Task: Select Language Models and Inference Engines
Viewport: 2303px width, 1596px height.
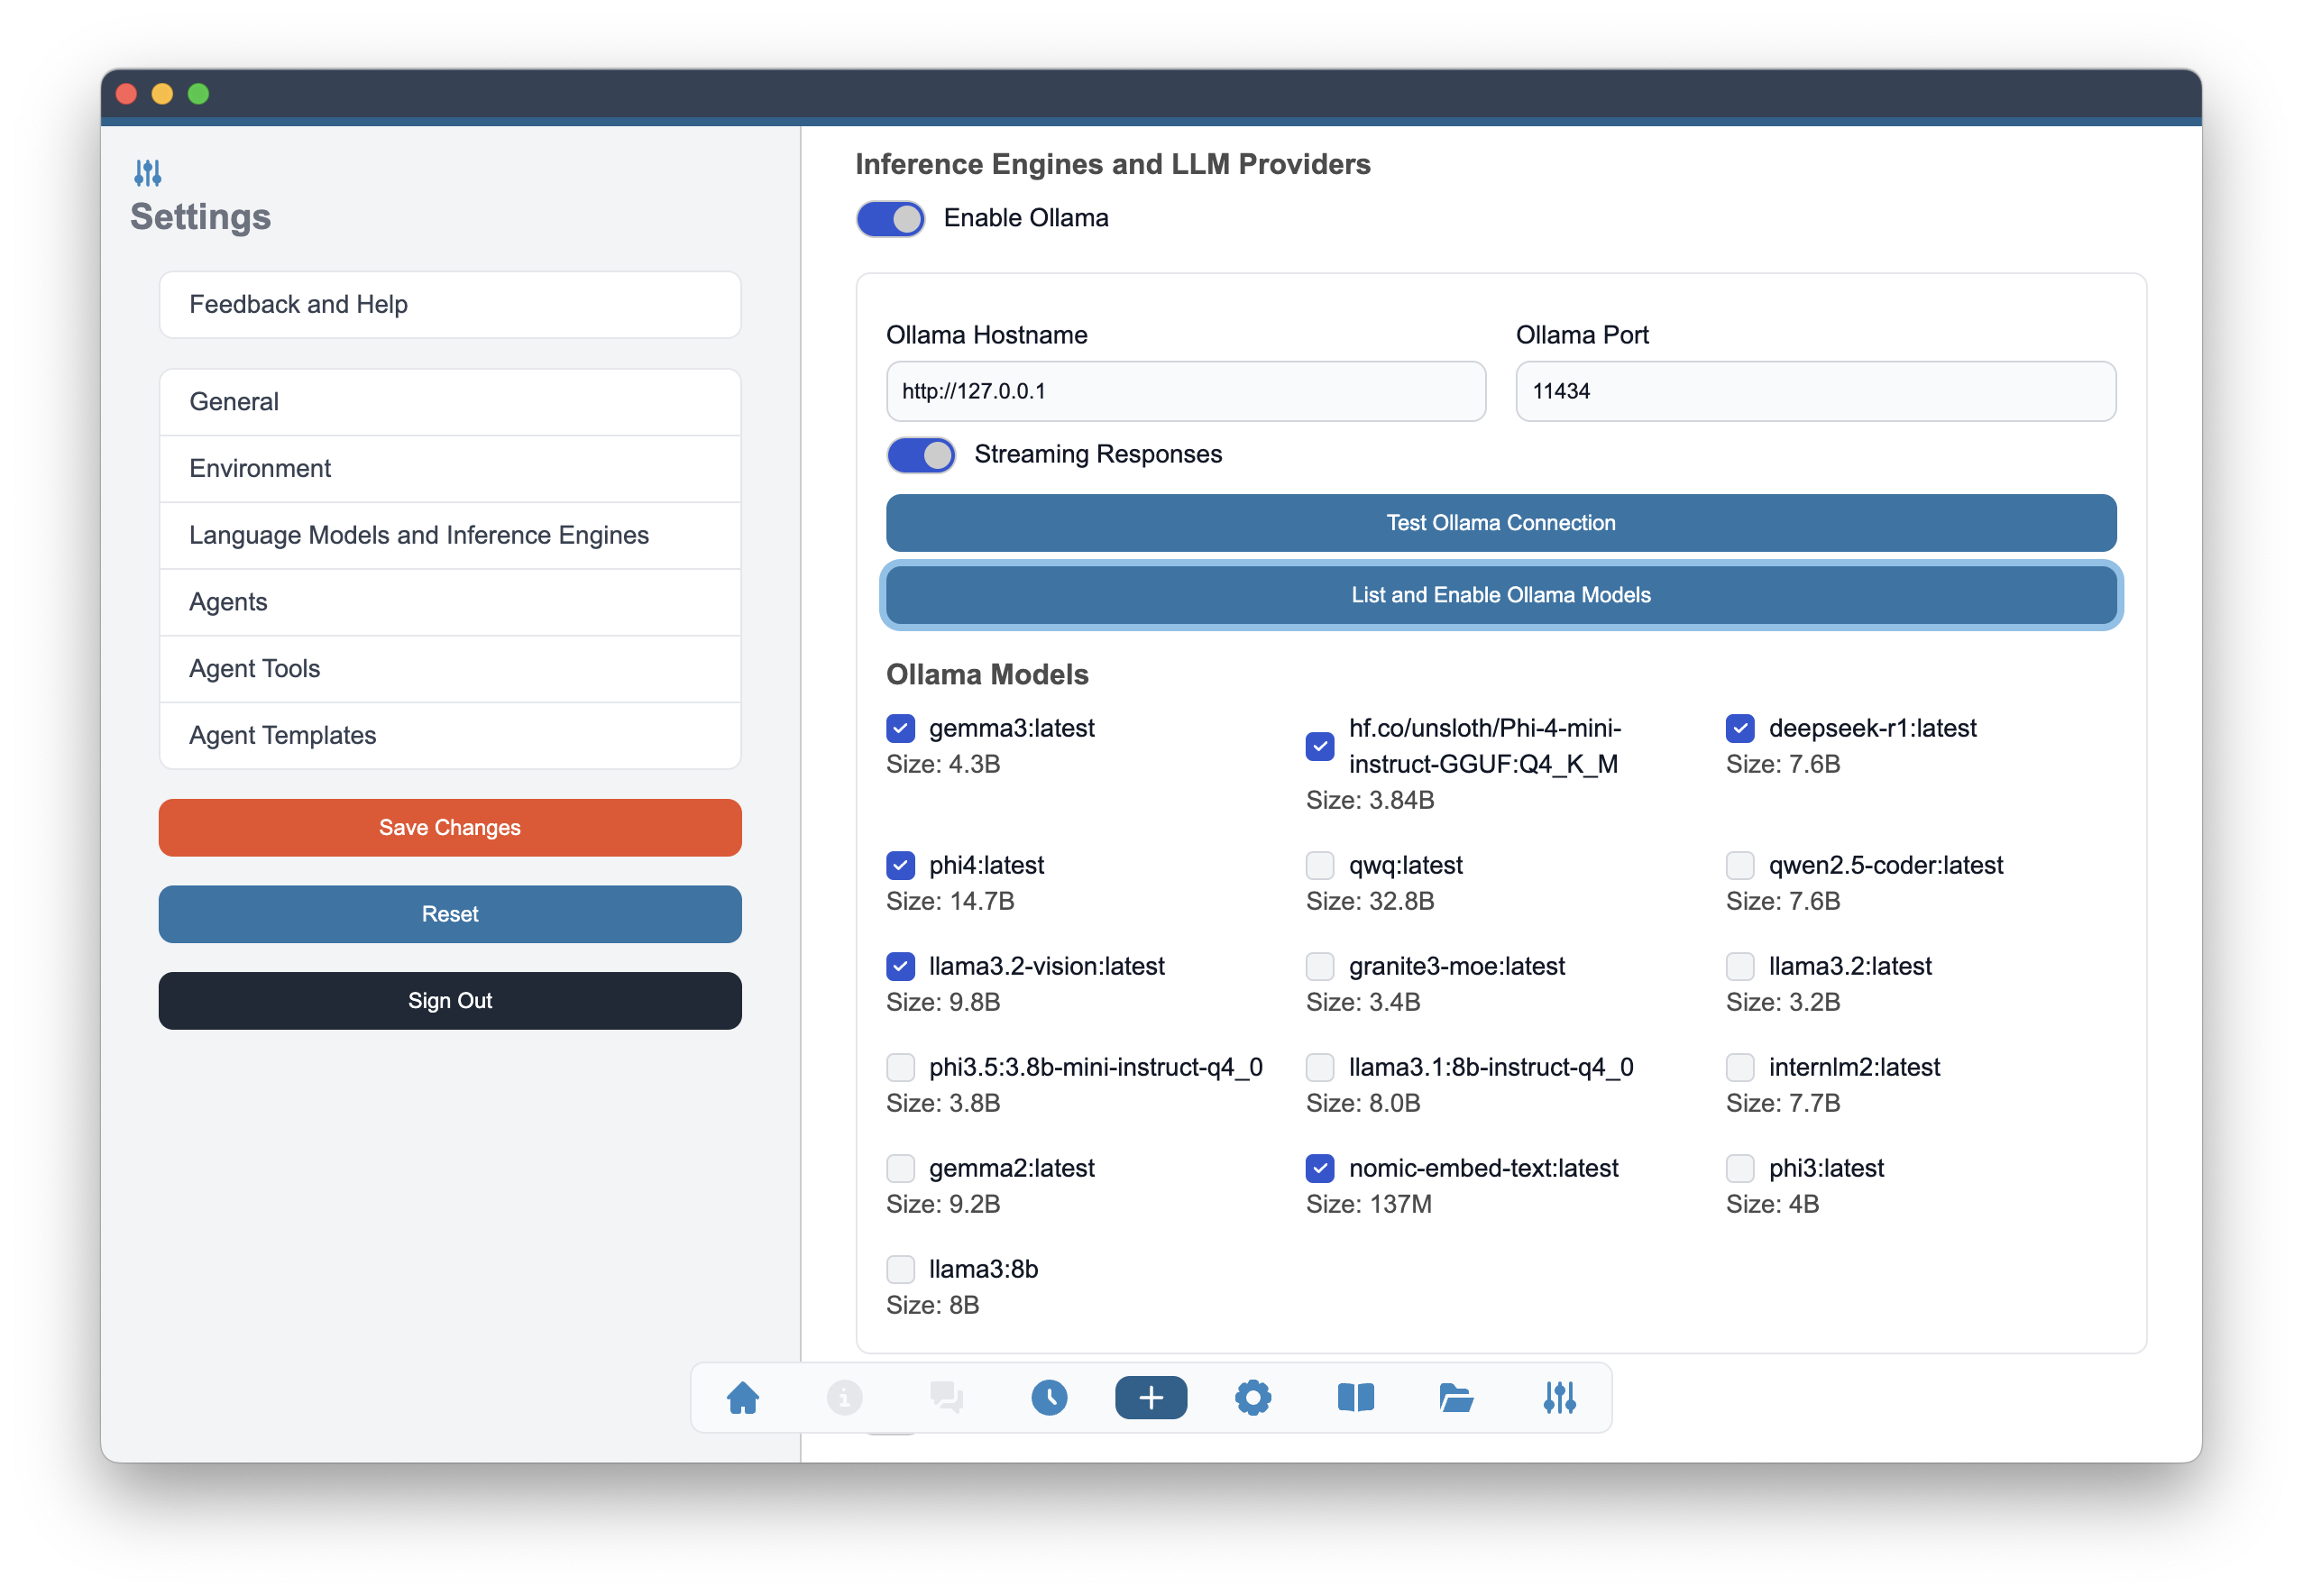Action: point(450,535)
